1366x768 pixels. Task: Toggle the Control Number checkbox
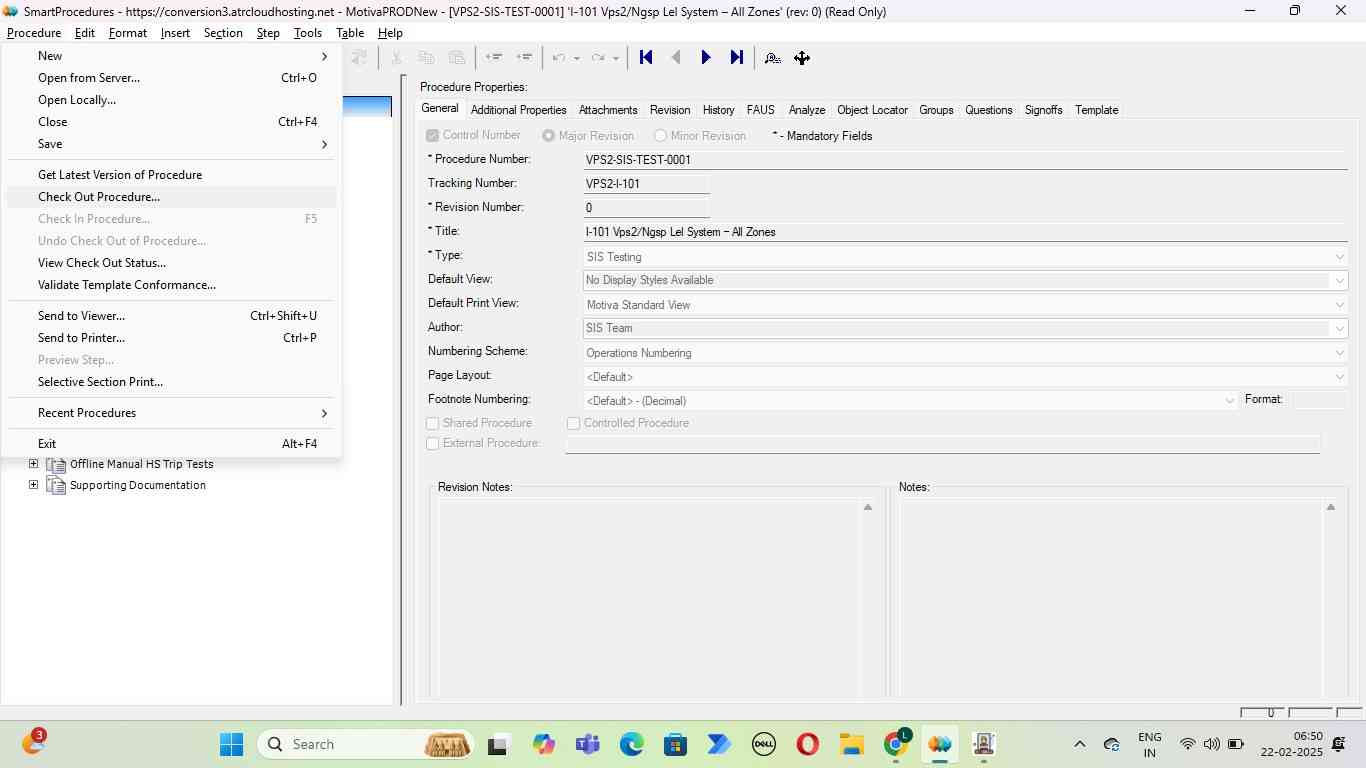(433, 136)
